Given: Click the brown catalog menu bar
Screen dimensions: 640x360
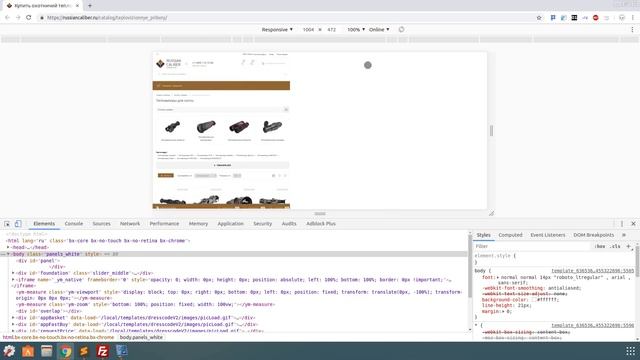Looking at the screenshot, I should tap(221, 86).
